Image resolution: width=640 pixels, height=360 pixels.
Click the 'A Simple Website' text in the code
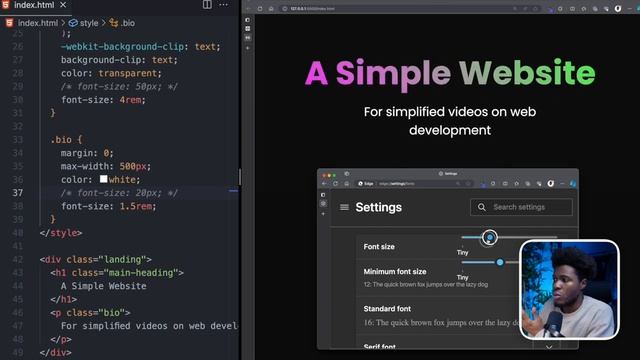[104, 286]
